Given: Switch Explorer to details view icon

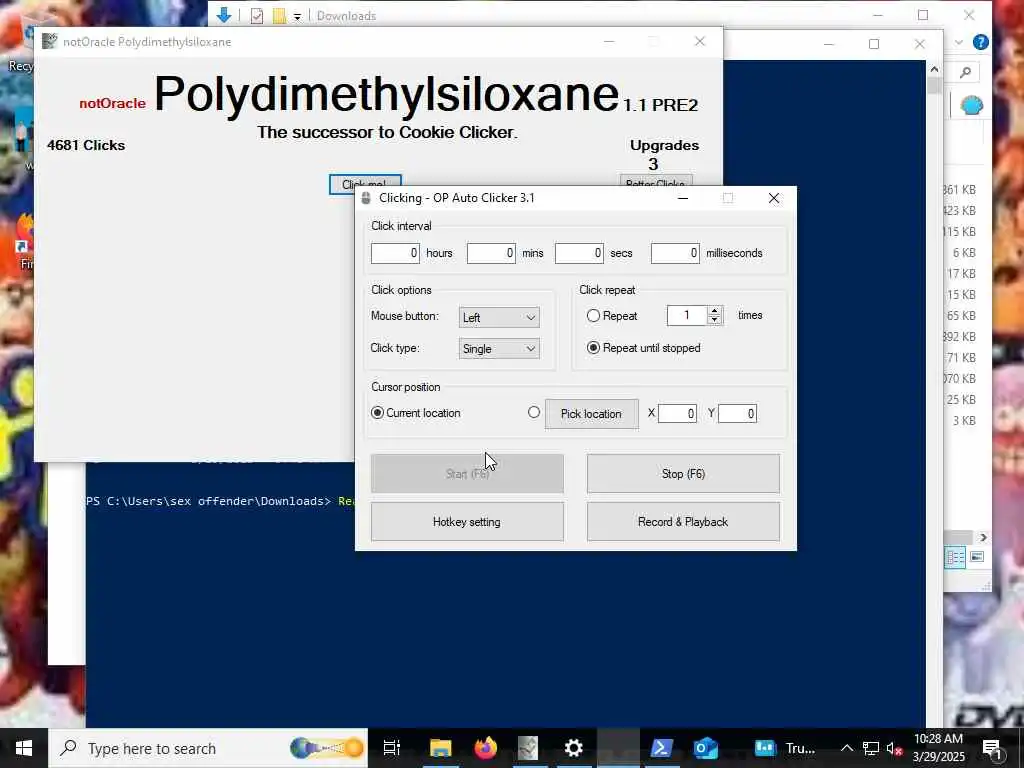Looking at the screenshot, I should 955,557.
